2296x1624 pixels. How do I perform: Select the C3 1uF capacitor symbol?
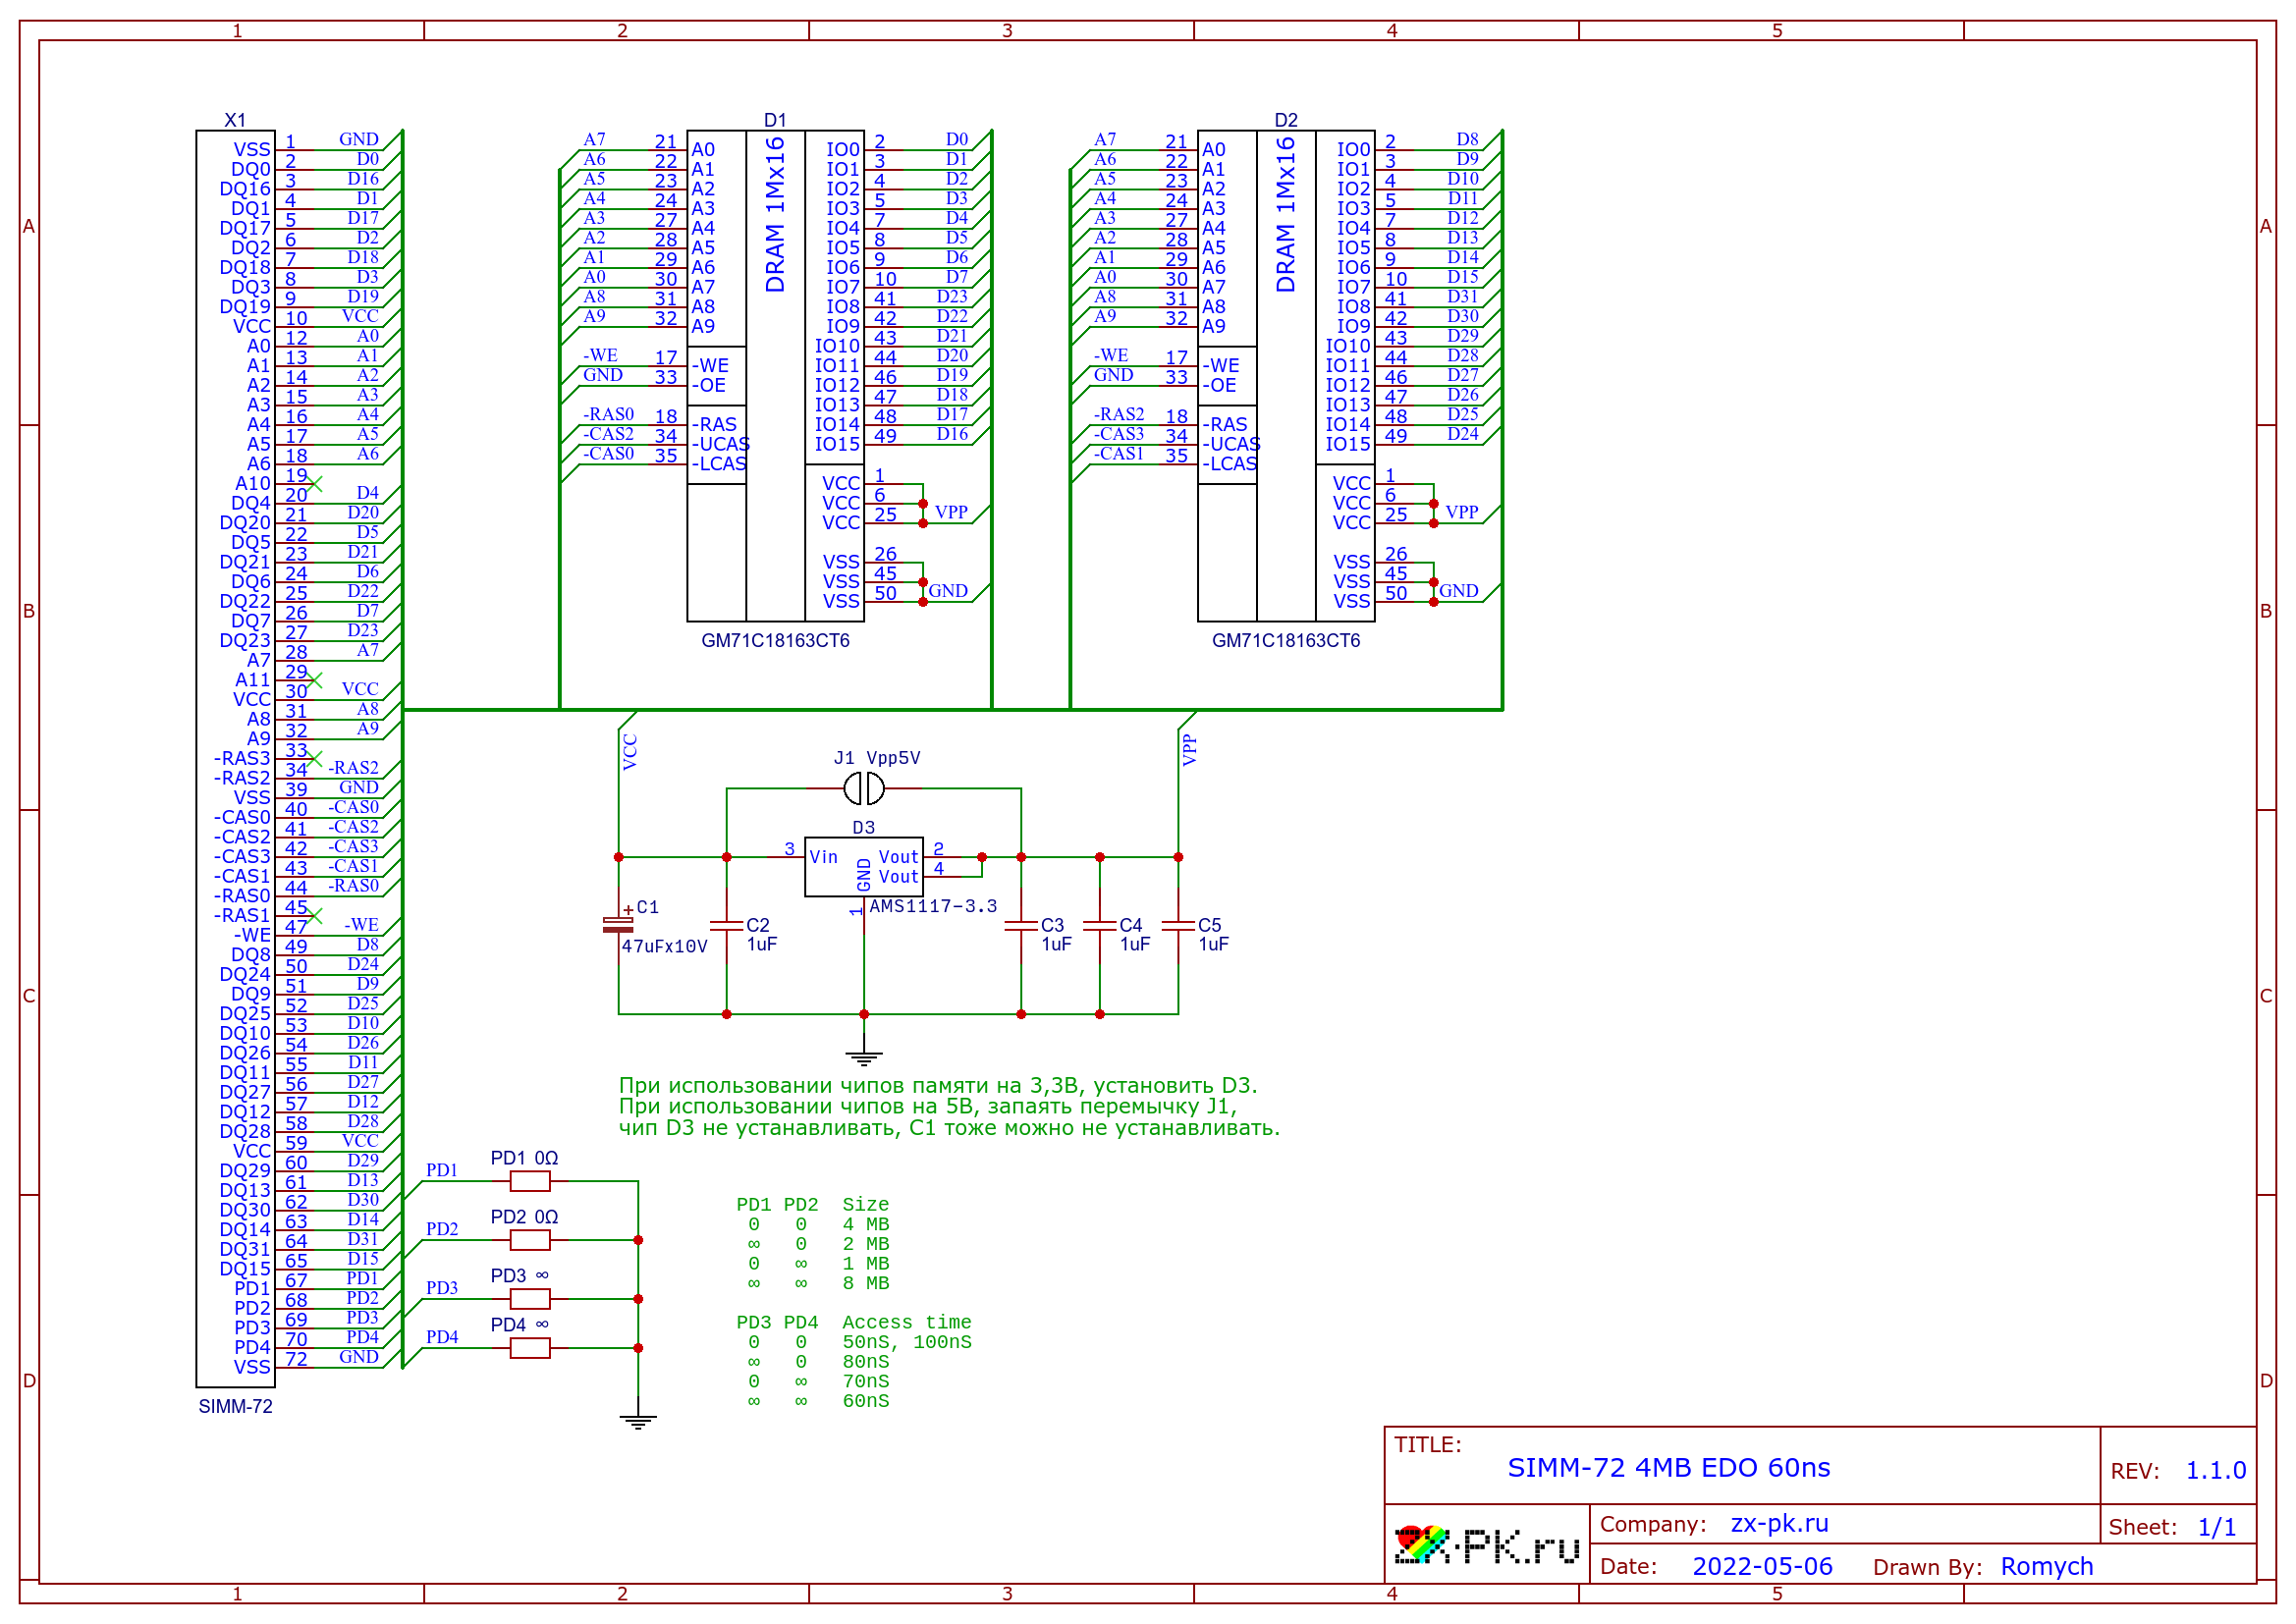click(x=1021, y=927)
